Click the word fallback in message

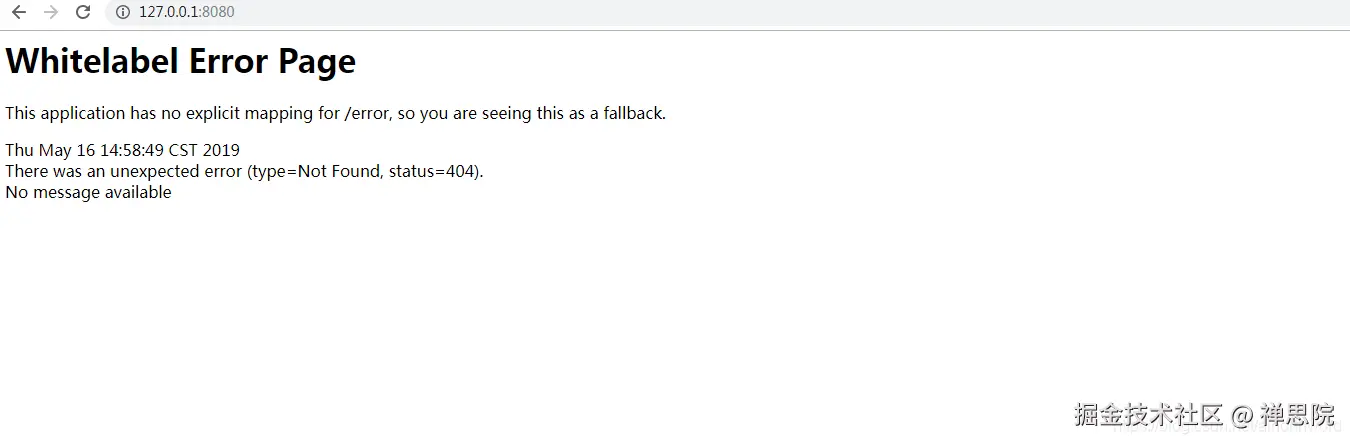coord(632,114)
